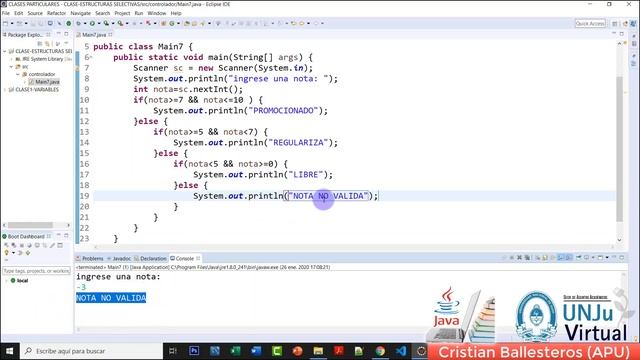Click the New Java Class toolbar icon
The image size is (640, 360).
[172, 23]
